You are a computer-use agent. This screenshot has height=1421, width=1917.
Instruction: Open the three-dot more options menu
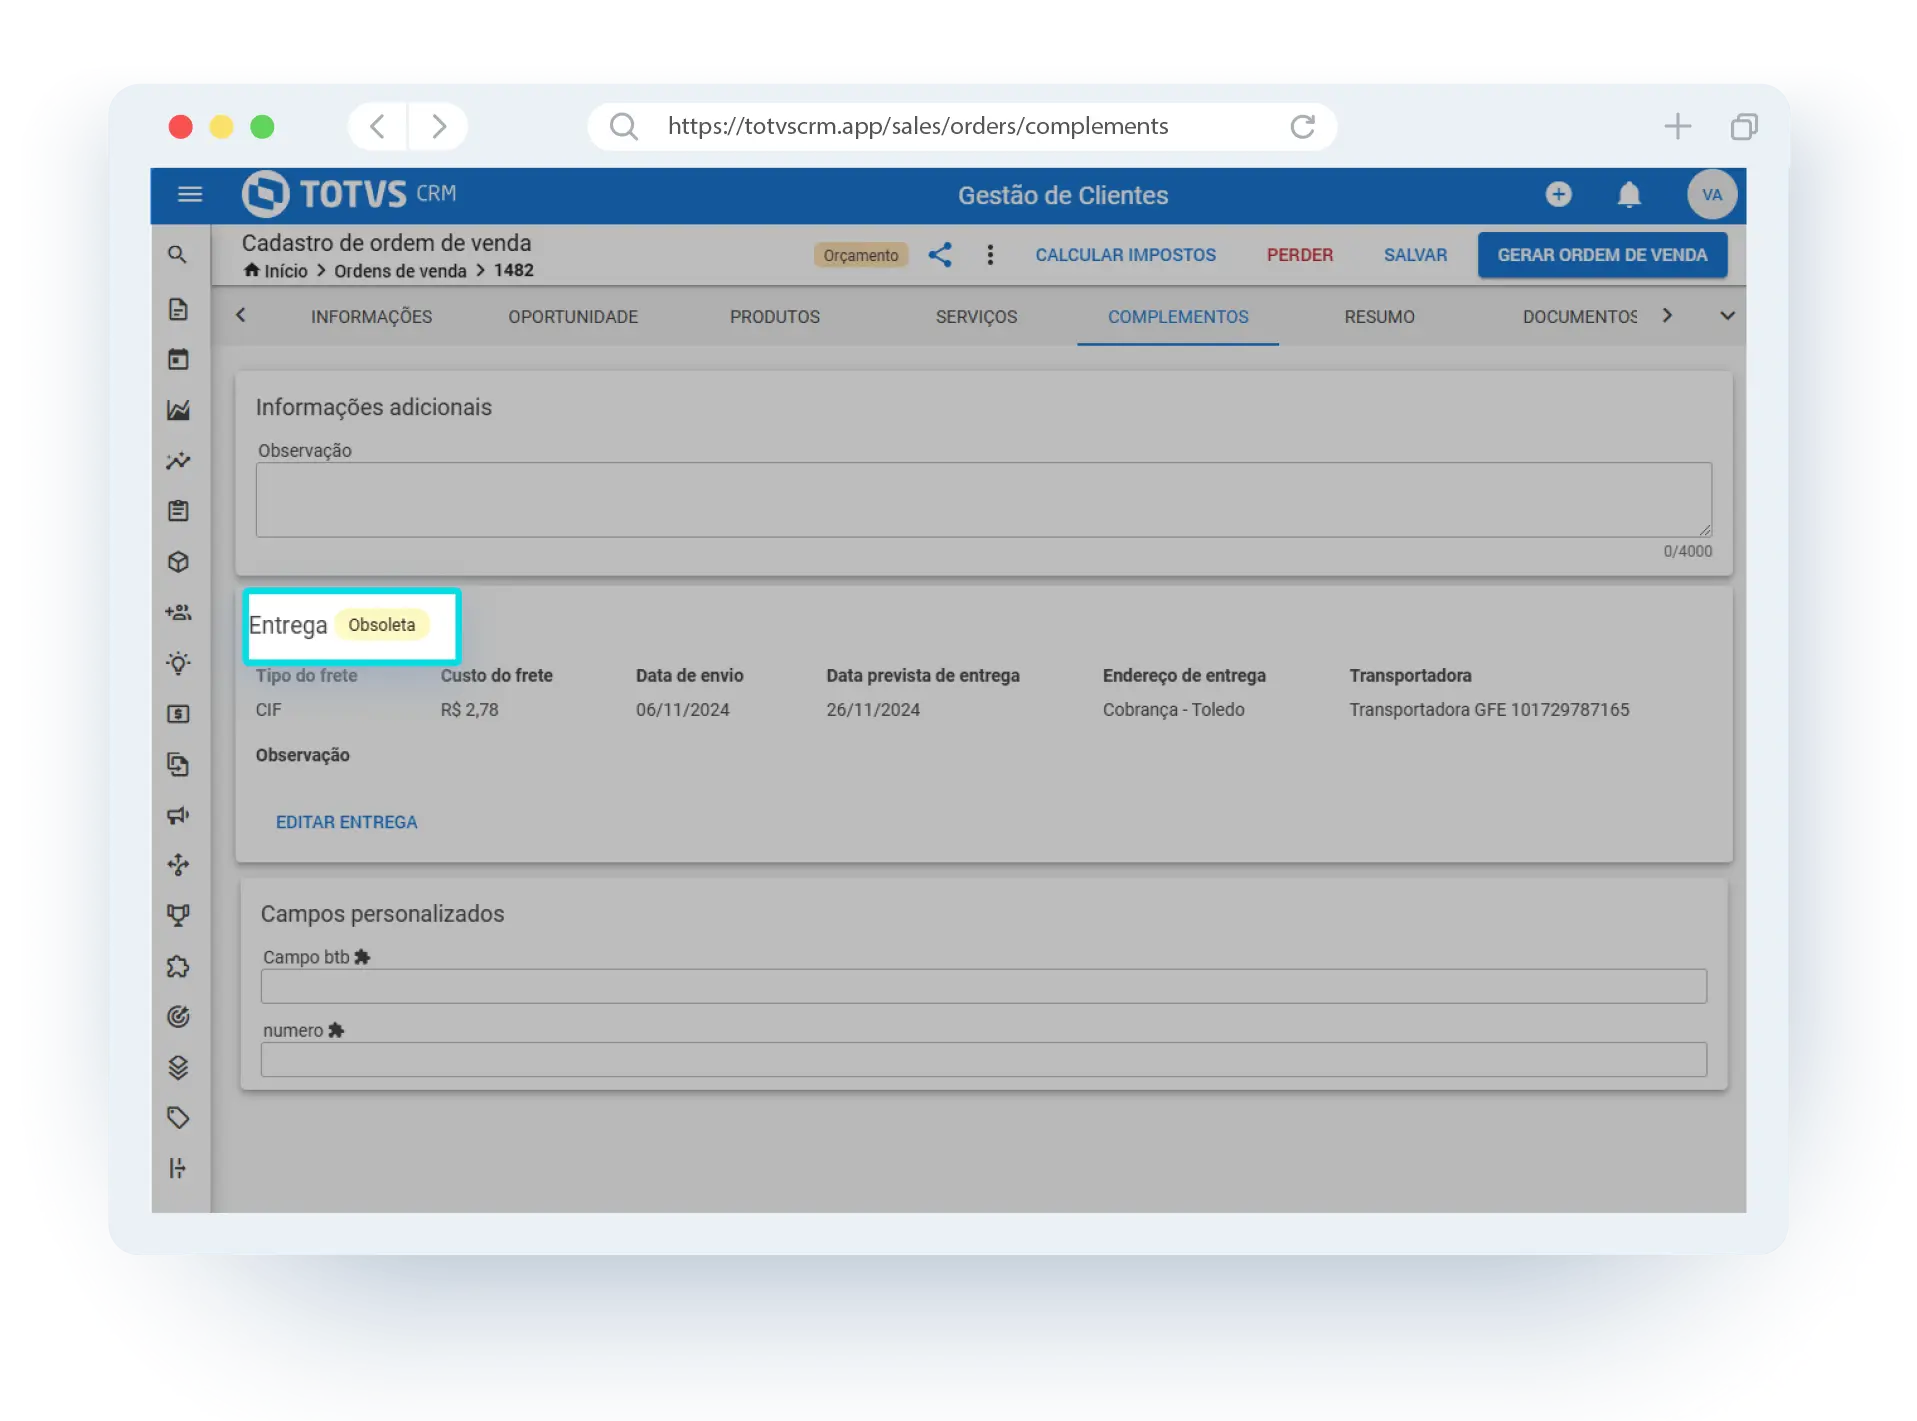click(x=990, y=255)
